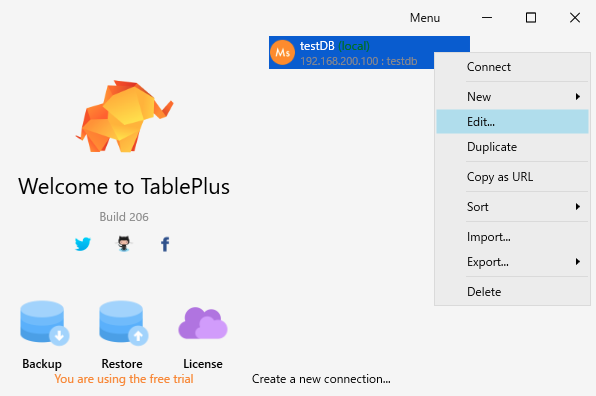Open the Menu button in title bar
This screenshot has height=396, width=596.
pos(425,18)
